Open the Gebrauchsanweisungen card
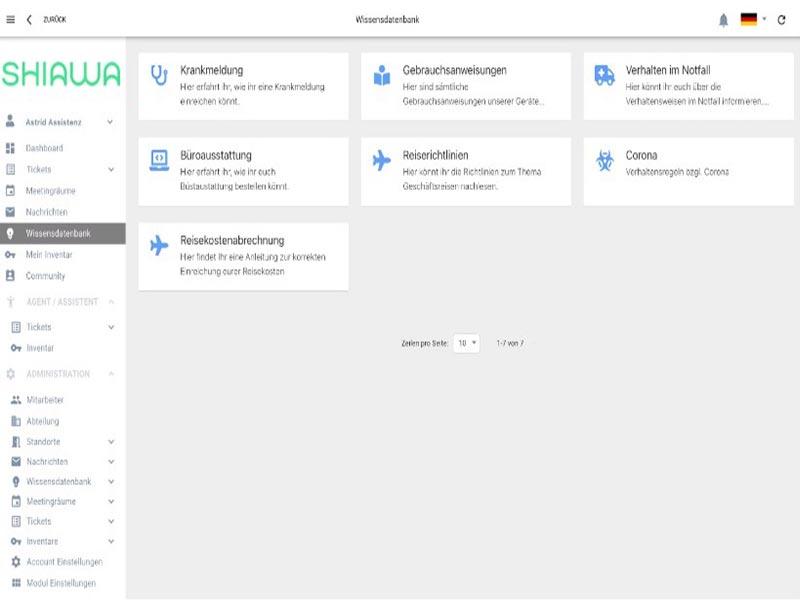 (466, 86)
